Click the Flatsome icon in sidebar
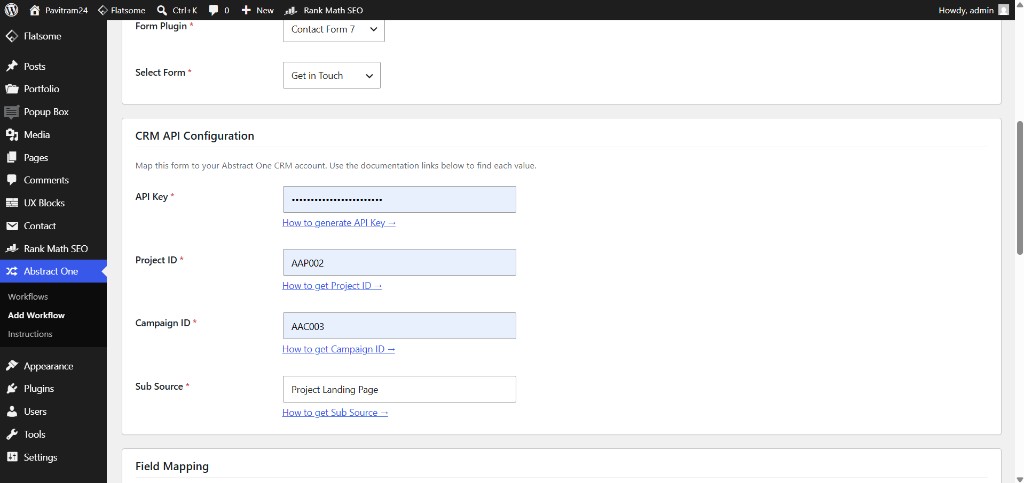Image resolution: width=1024 pixels, height=483 pixels. tap(12, 37)
